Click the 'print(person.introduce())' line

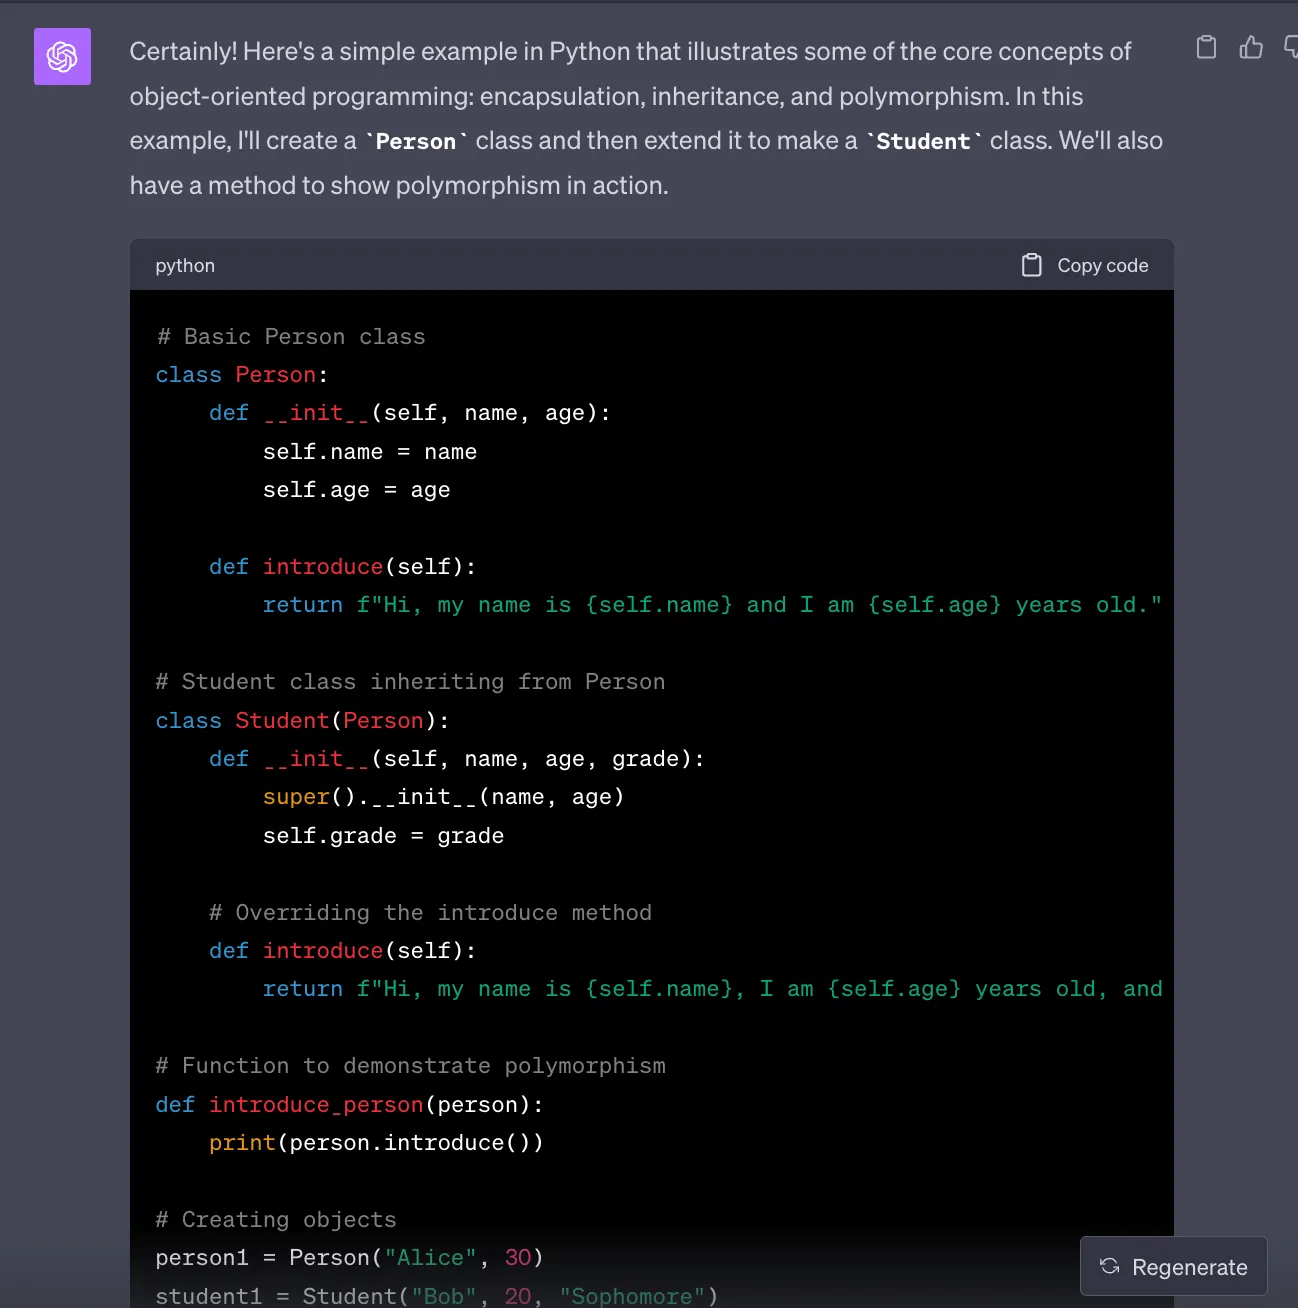click(377, 1143)
